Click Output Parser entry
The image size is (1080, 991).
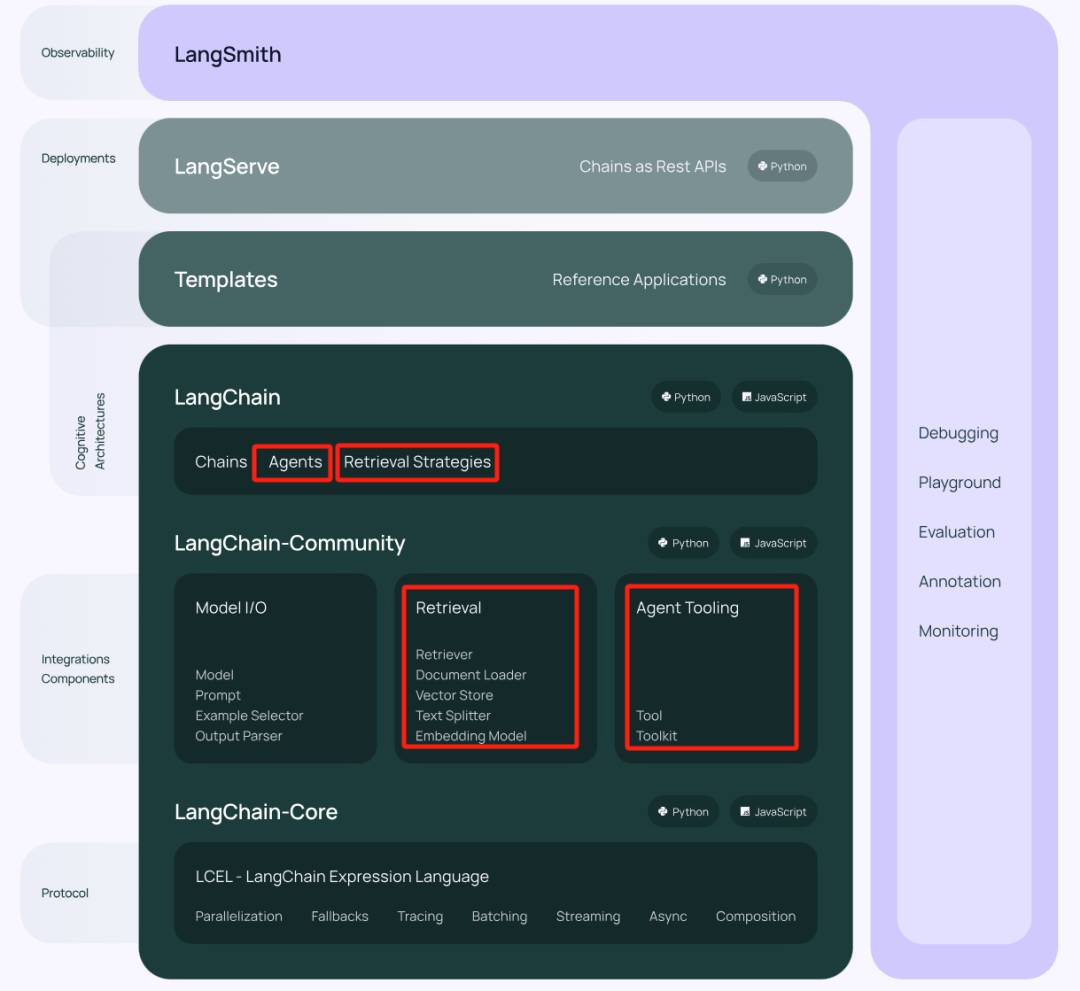238,736
